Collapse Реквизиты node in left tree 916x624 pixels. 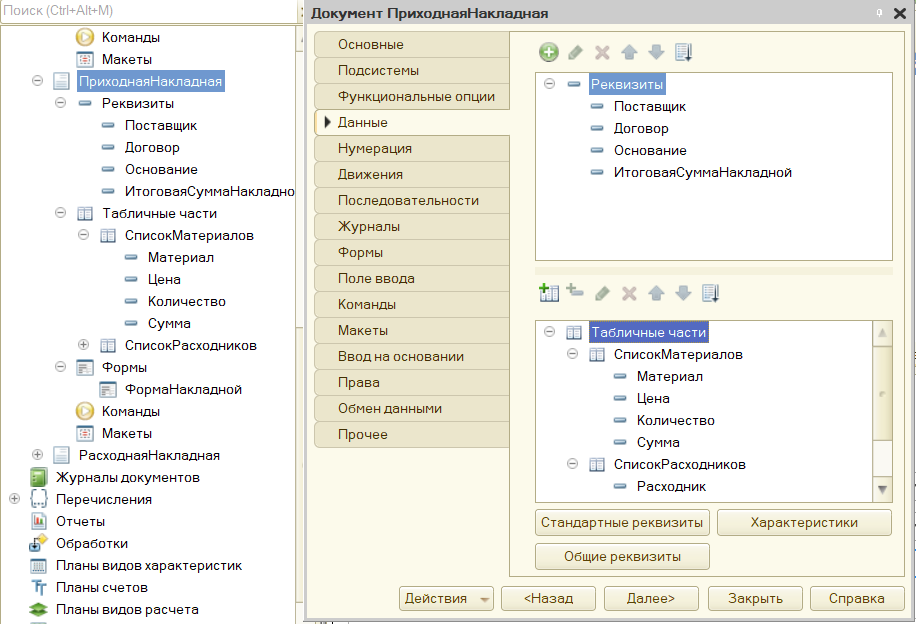pyautogui.click(x=60, y=103)
